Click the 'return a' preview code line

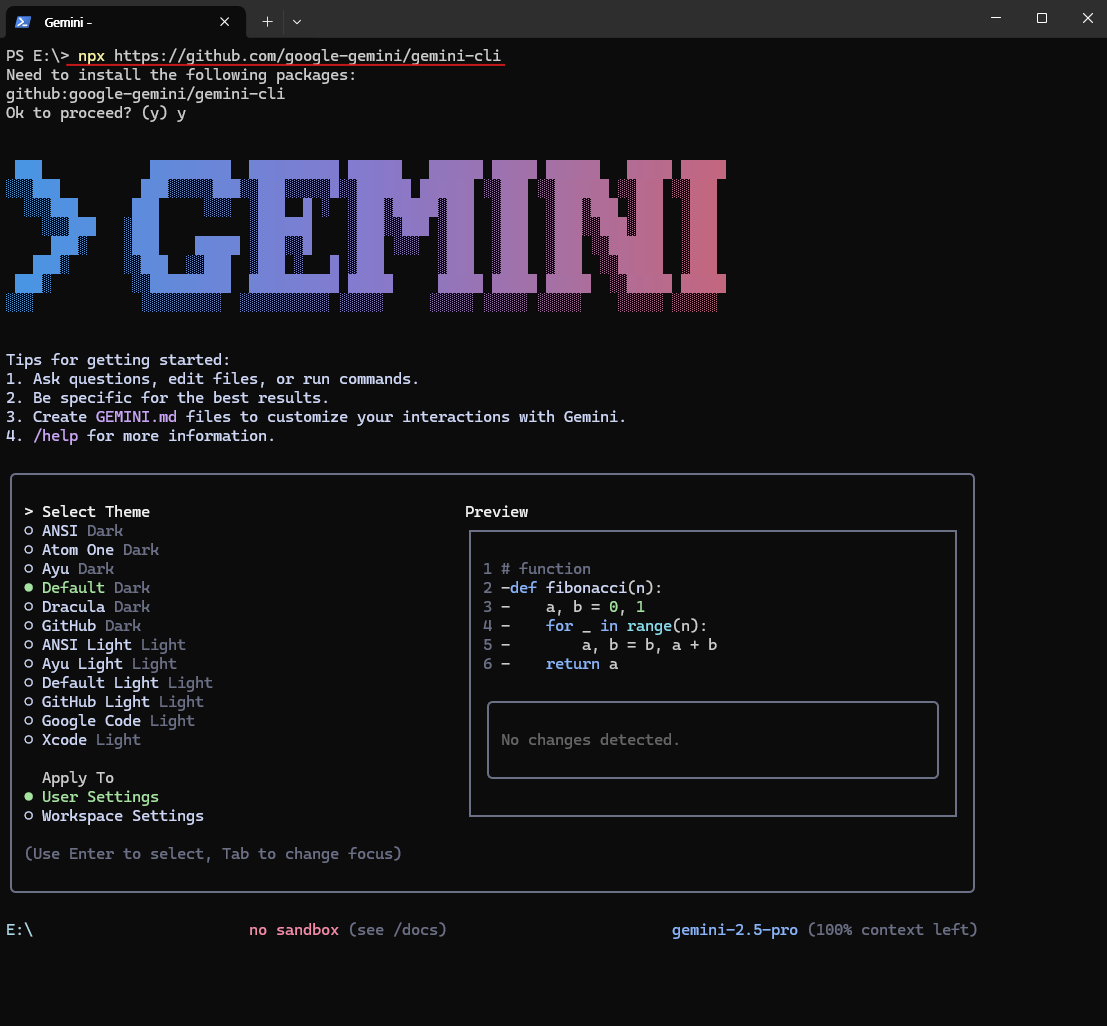pyautogui.click(x=582, y=664)
